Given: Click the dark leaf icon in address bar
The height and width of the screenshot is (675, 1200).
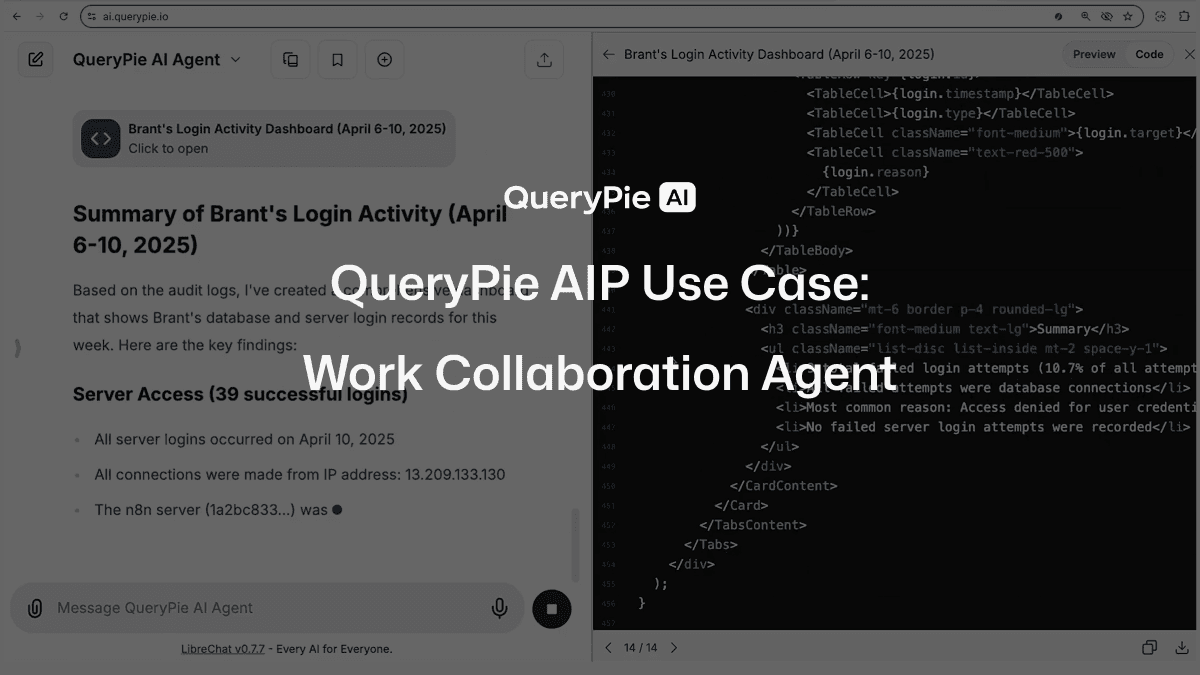Looking at the screenshot, I should pos(1059,17).
